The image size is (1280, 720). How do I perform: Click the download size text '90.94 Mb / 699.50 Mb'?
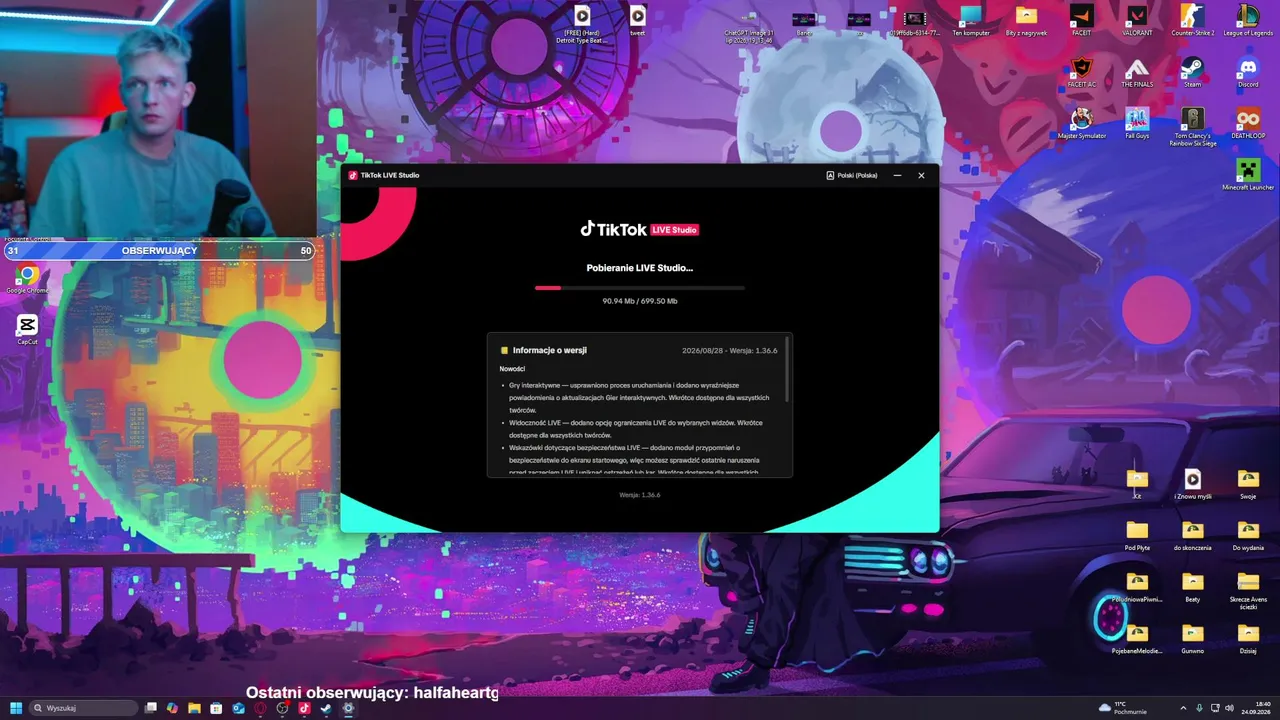(x=640, y=301)
